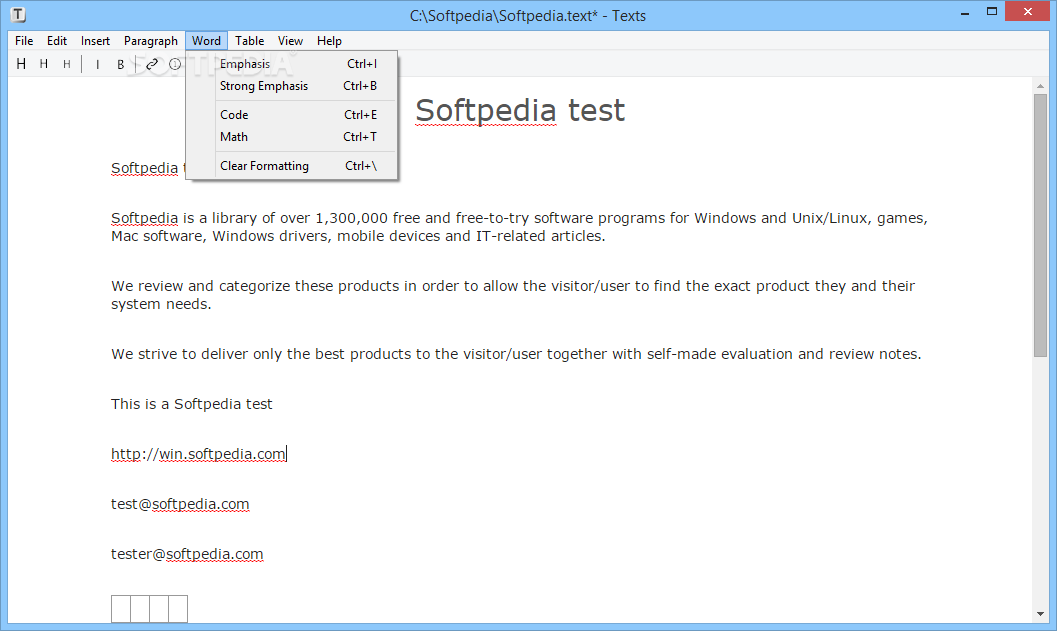Click the scrollbar up arrow
Viewport: 1057px width, 631px height.
click(1040, 86)
